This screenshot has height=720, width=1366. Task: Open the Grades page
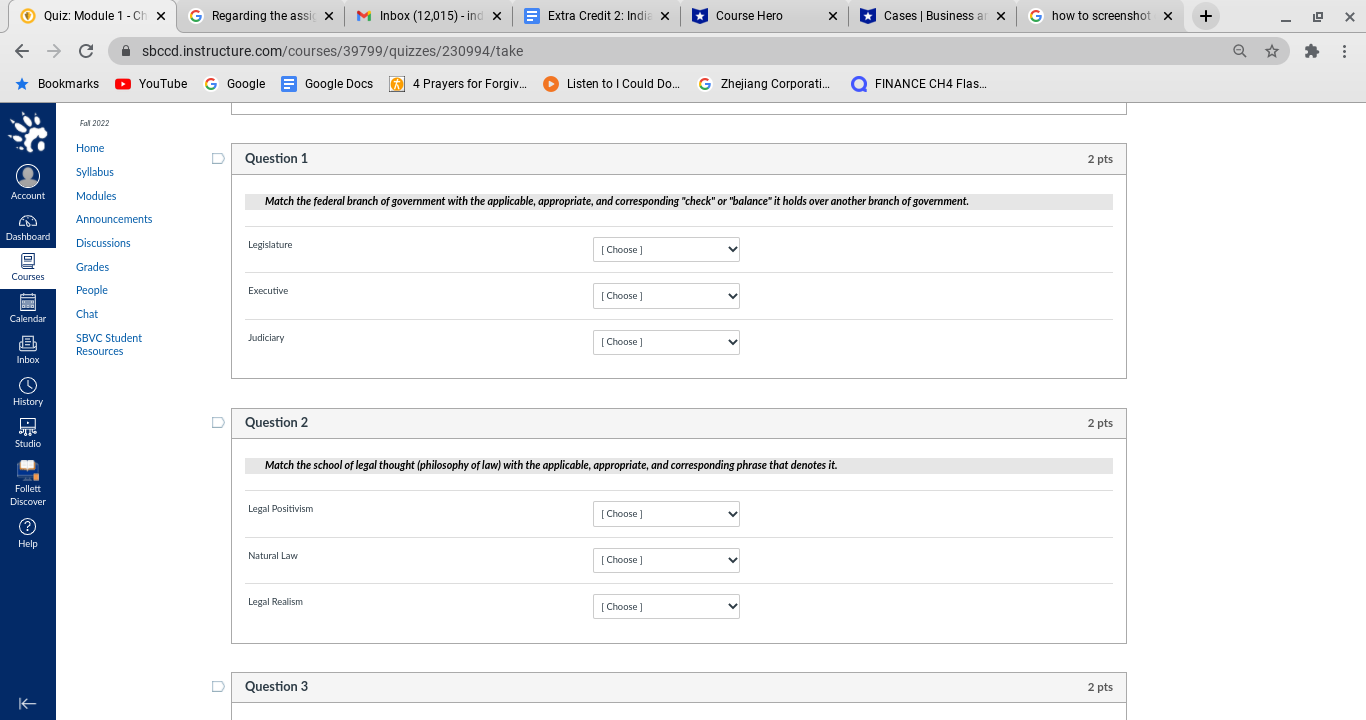[91, 266]
